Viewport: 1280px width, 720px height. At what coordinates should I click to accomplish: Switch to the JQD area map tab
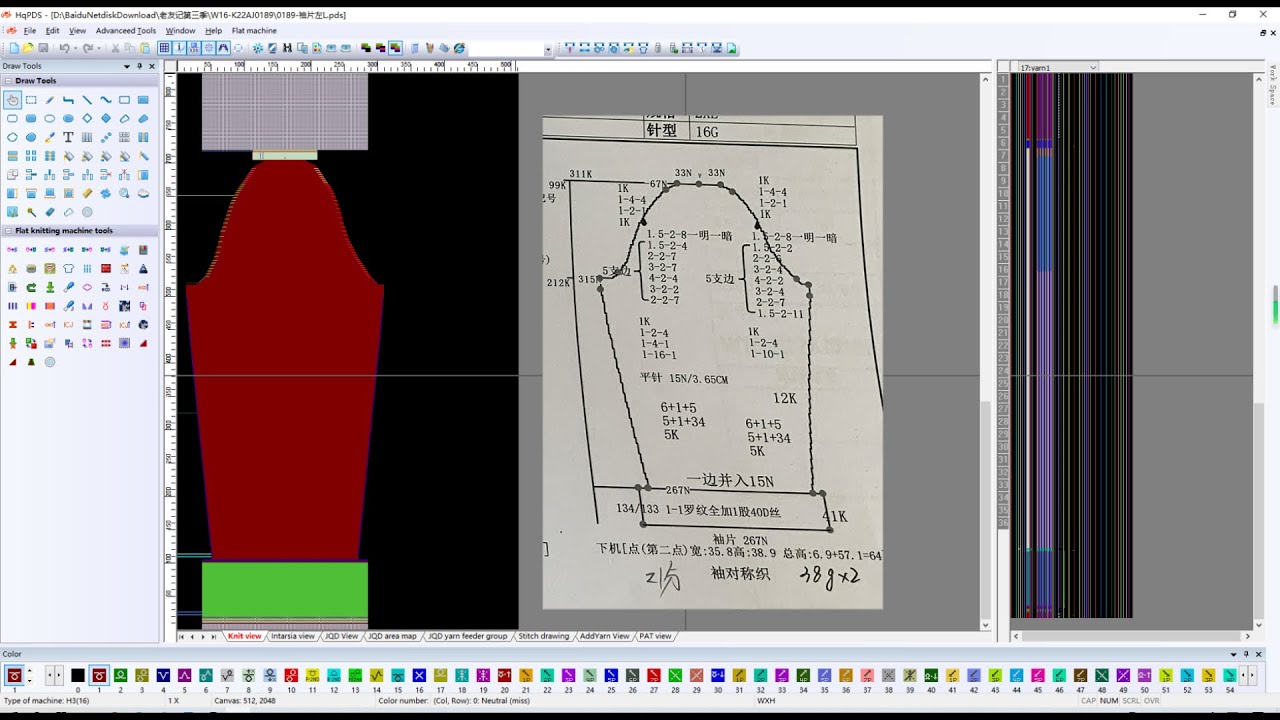[x=392, y=636]
